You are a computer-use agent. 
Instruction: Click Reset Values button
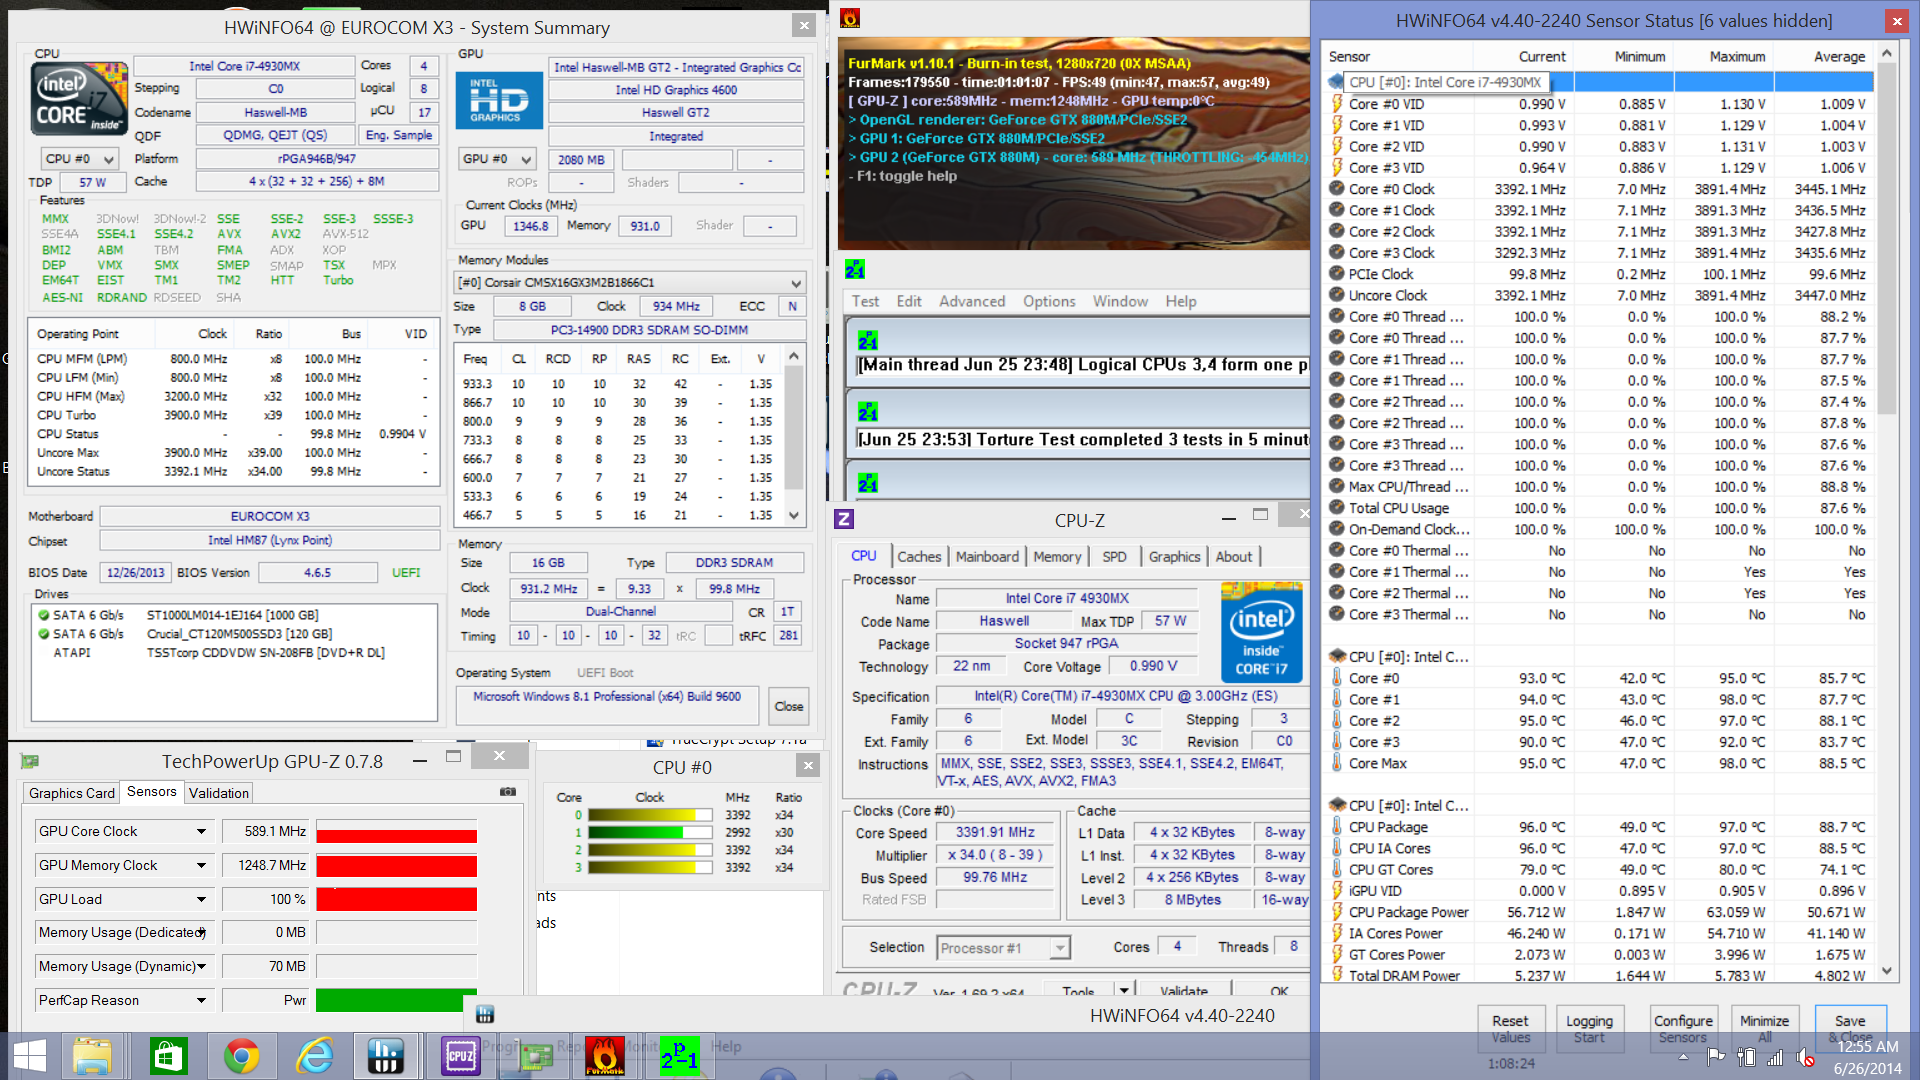coord(1510,1028)
